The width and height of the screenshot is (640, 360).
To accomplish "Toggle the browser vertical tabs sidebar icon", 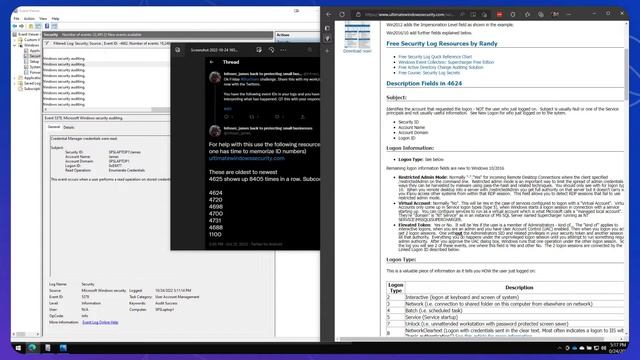I will point(327,28).
